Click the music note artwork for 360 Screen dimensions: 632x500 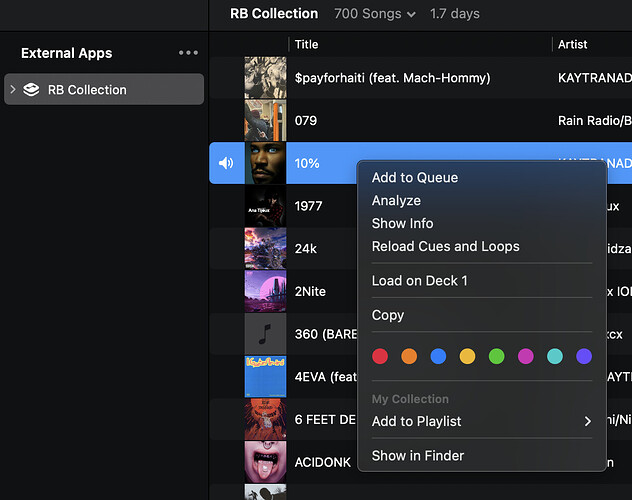[x=265, y=334]
